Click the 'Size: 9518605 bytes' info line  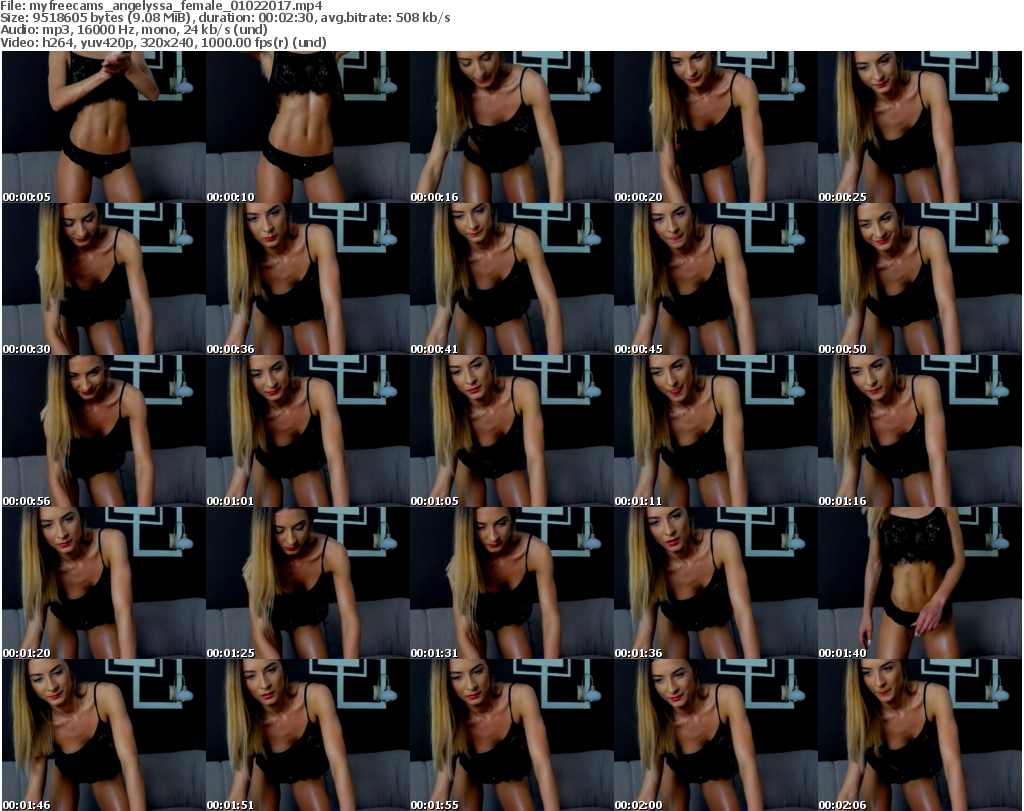coord(225,18)
